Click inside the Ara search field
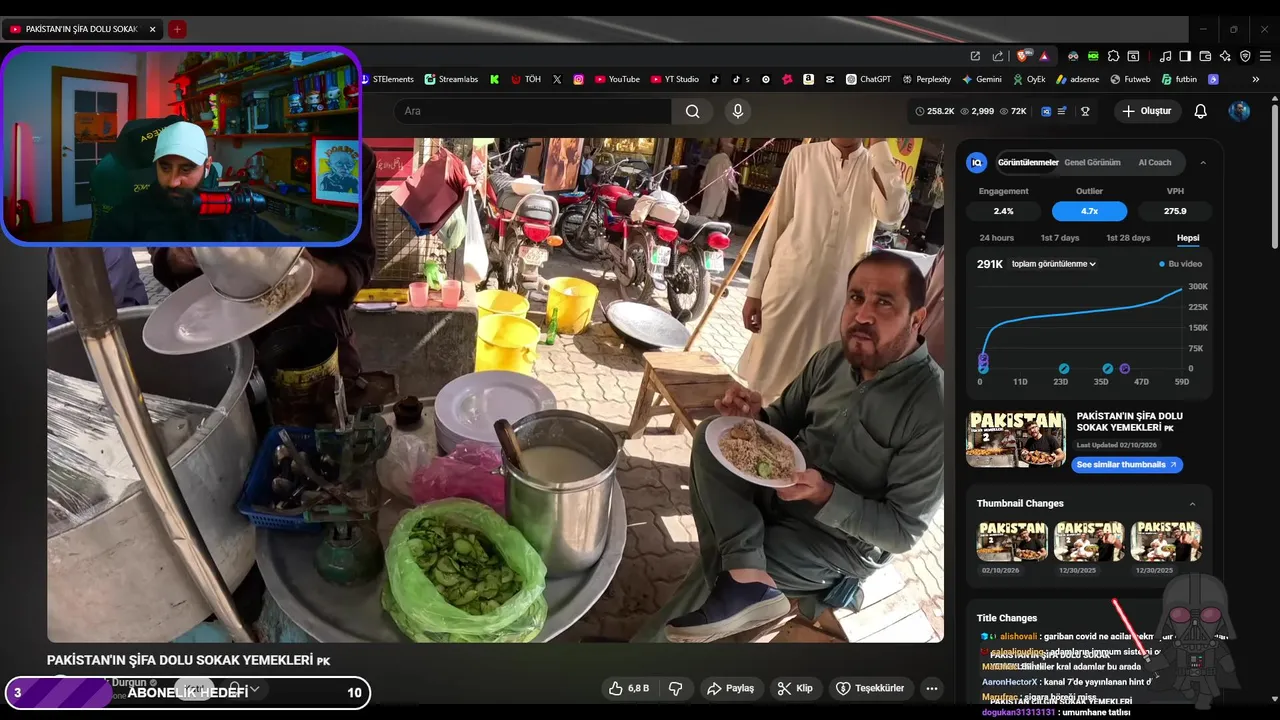This screenshot has height=720, width=1280. (x=532, y=111)
